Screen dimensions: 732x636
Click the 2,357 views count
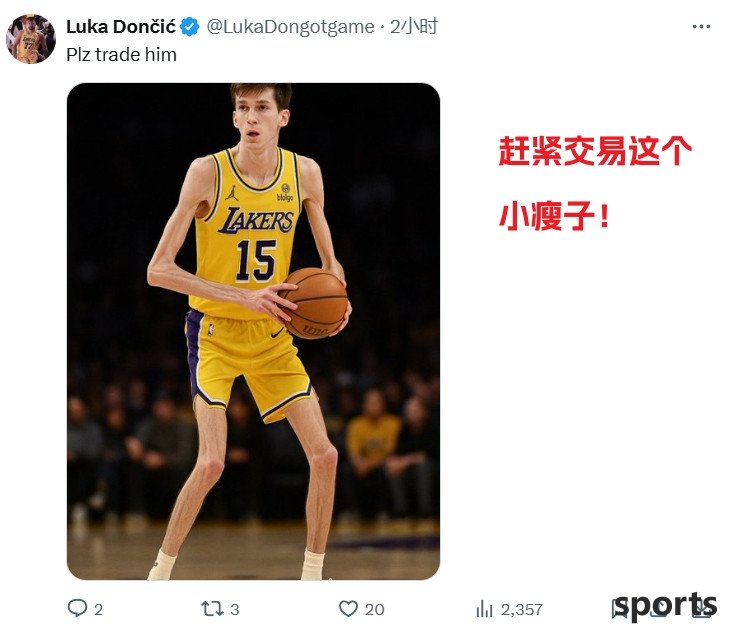(521, 609)
